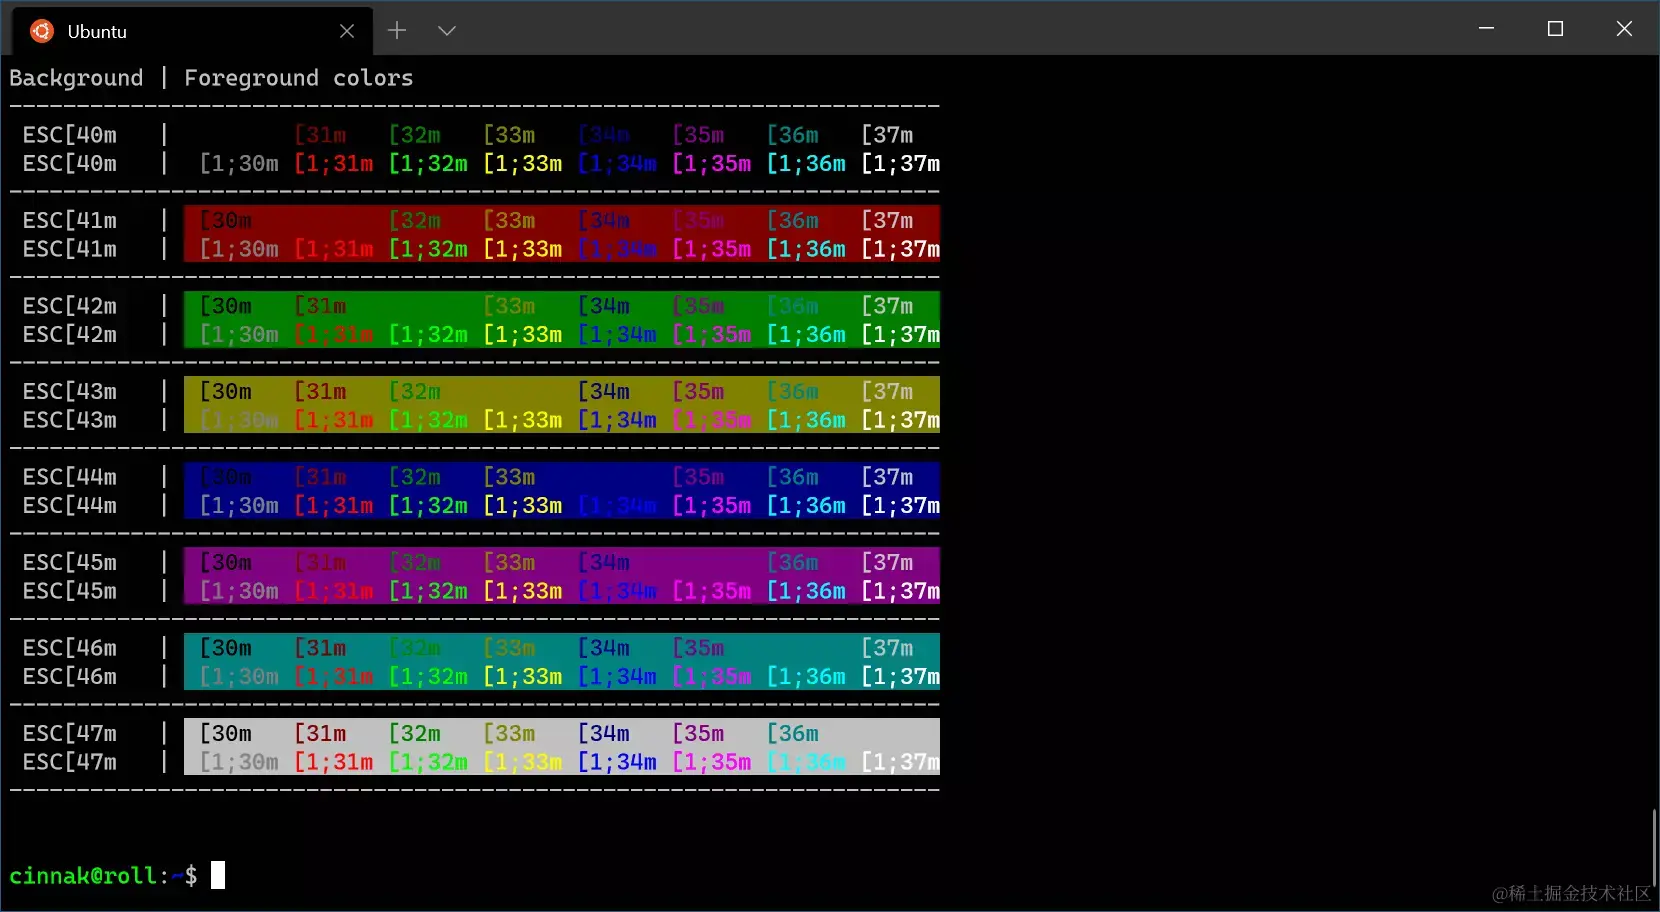Click [1;32m on the green ESC[42m background

[428, 334]
